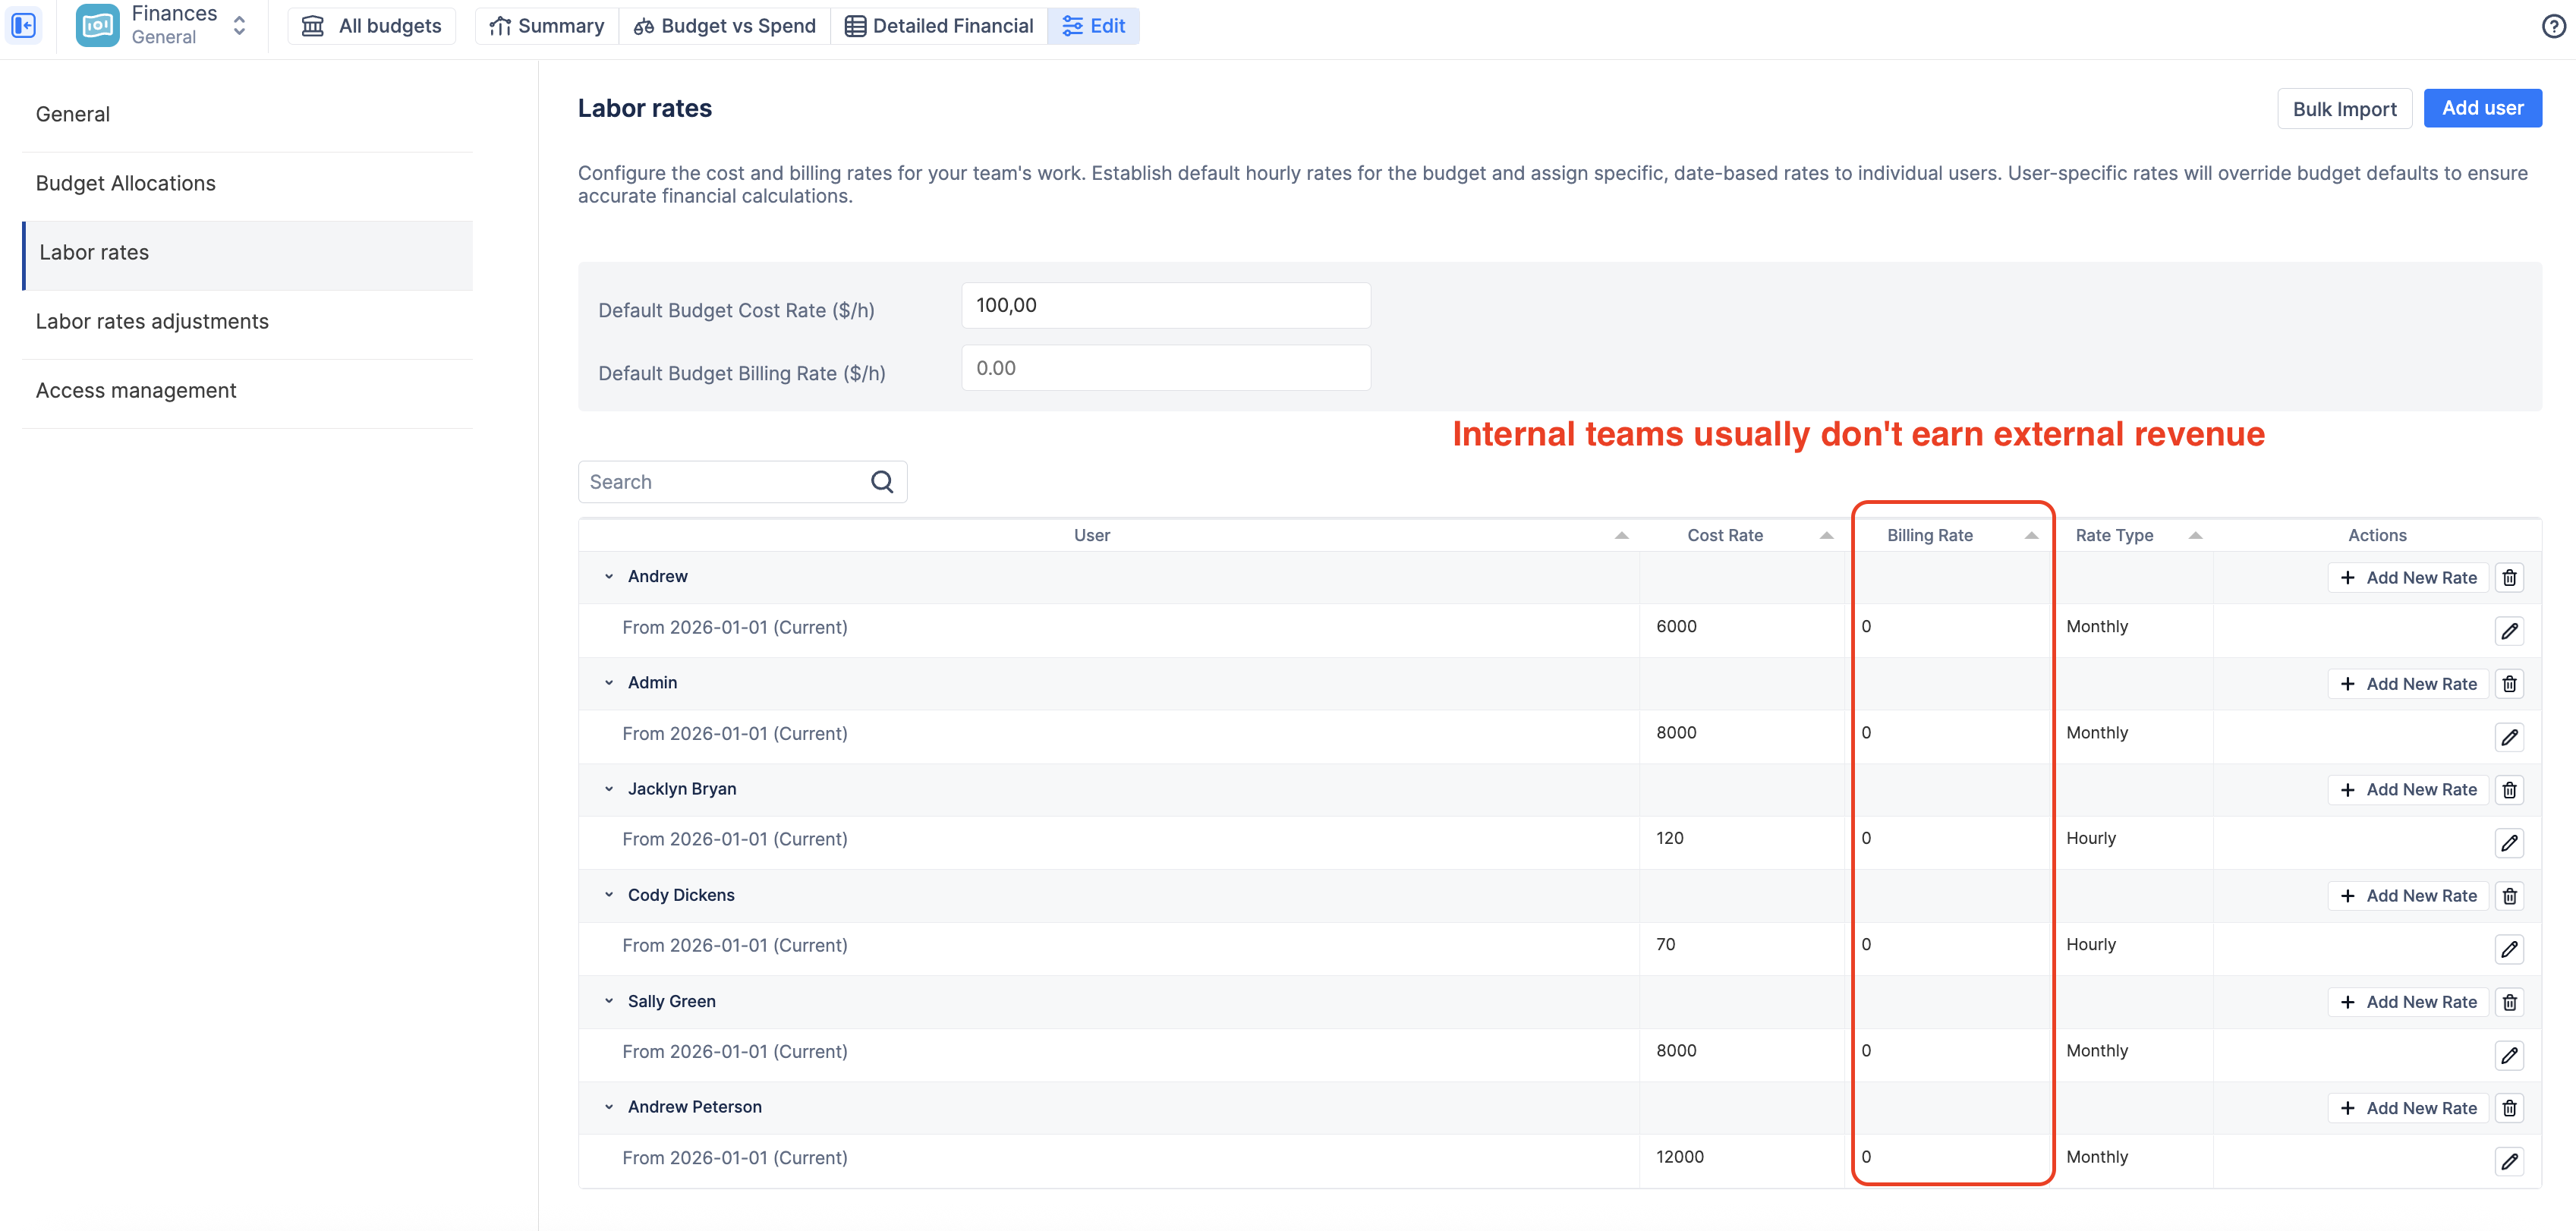Open the help question mark icon
2576x1231 pixels.
(x=2553, y=26)
